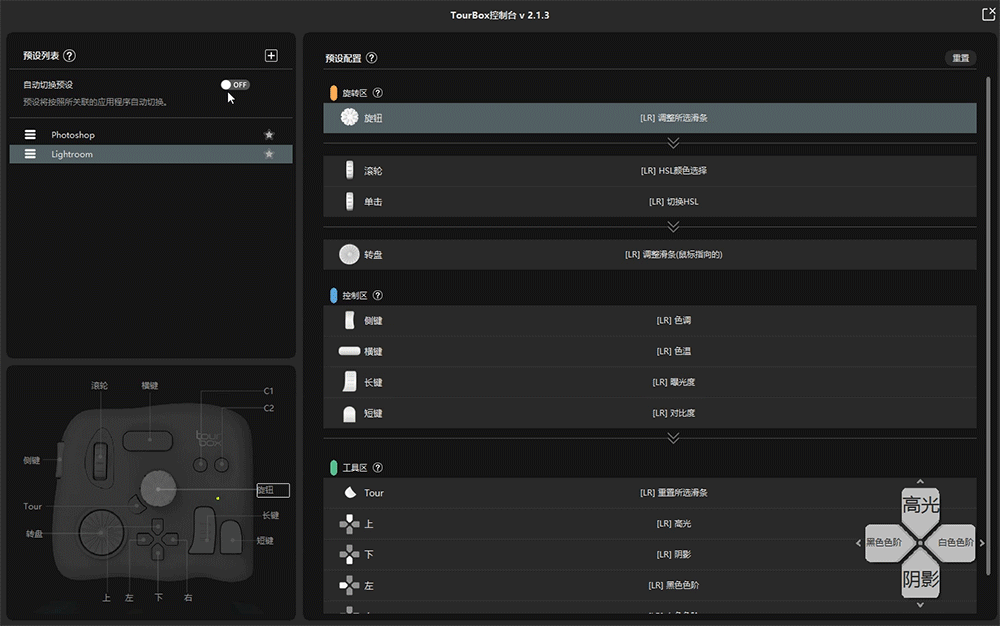Star the Photoshop preset

[269, 135]
